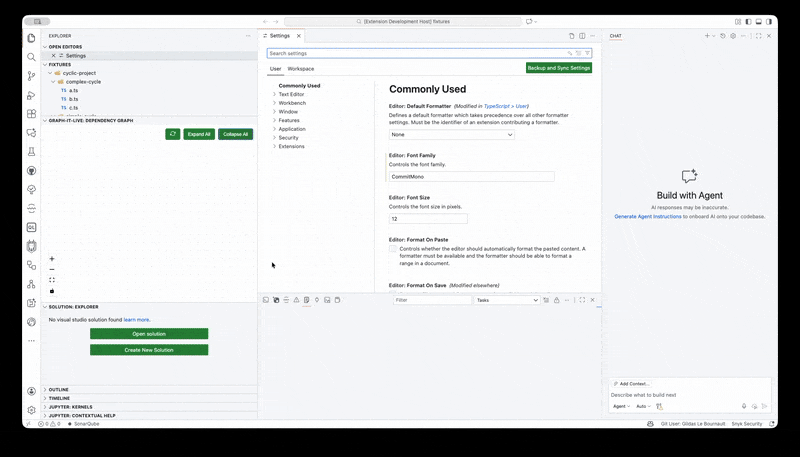Click the Collapse All button

tap(235, 134)
